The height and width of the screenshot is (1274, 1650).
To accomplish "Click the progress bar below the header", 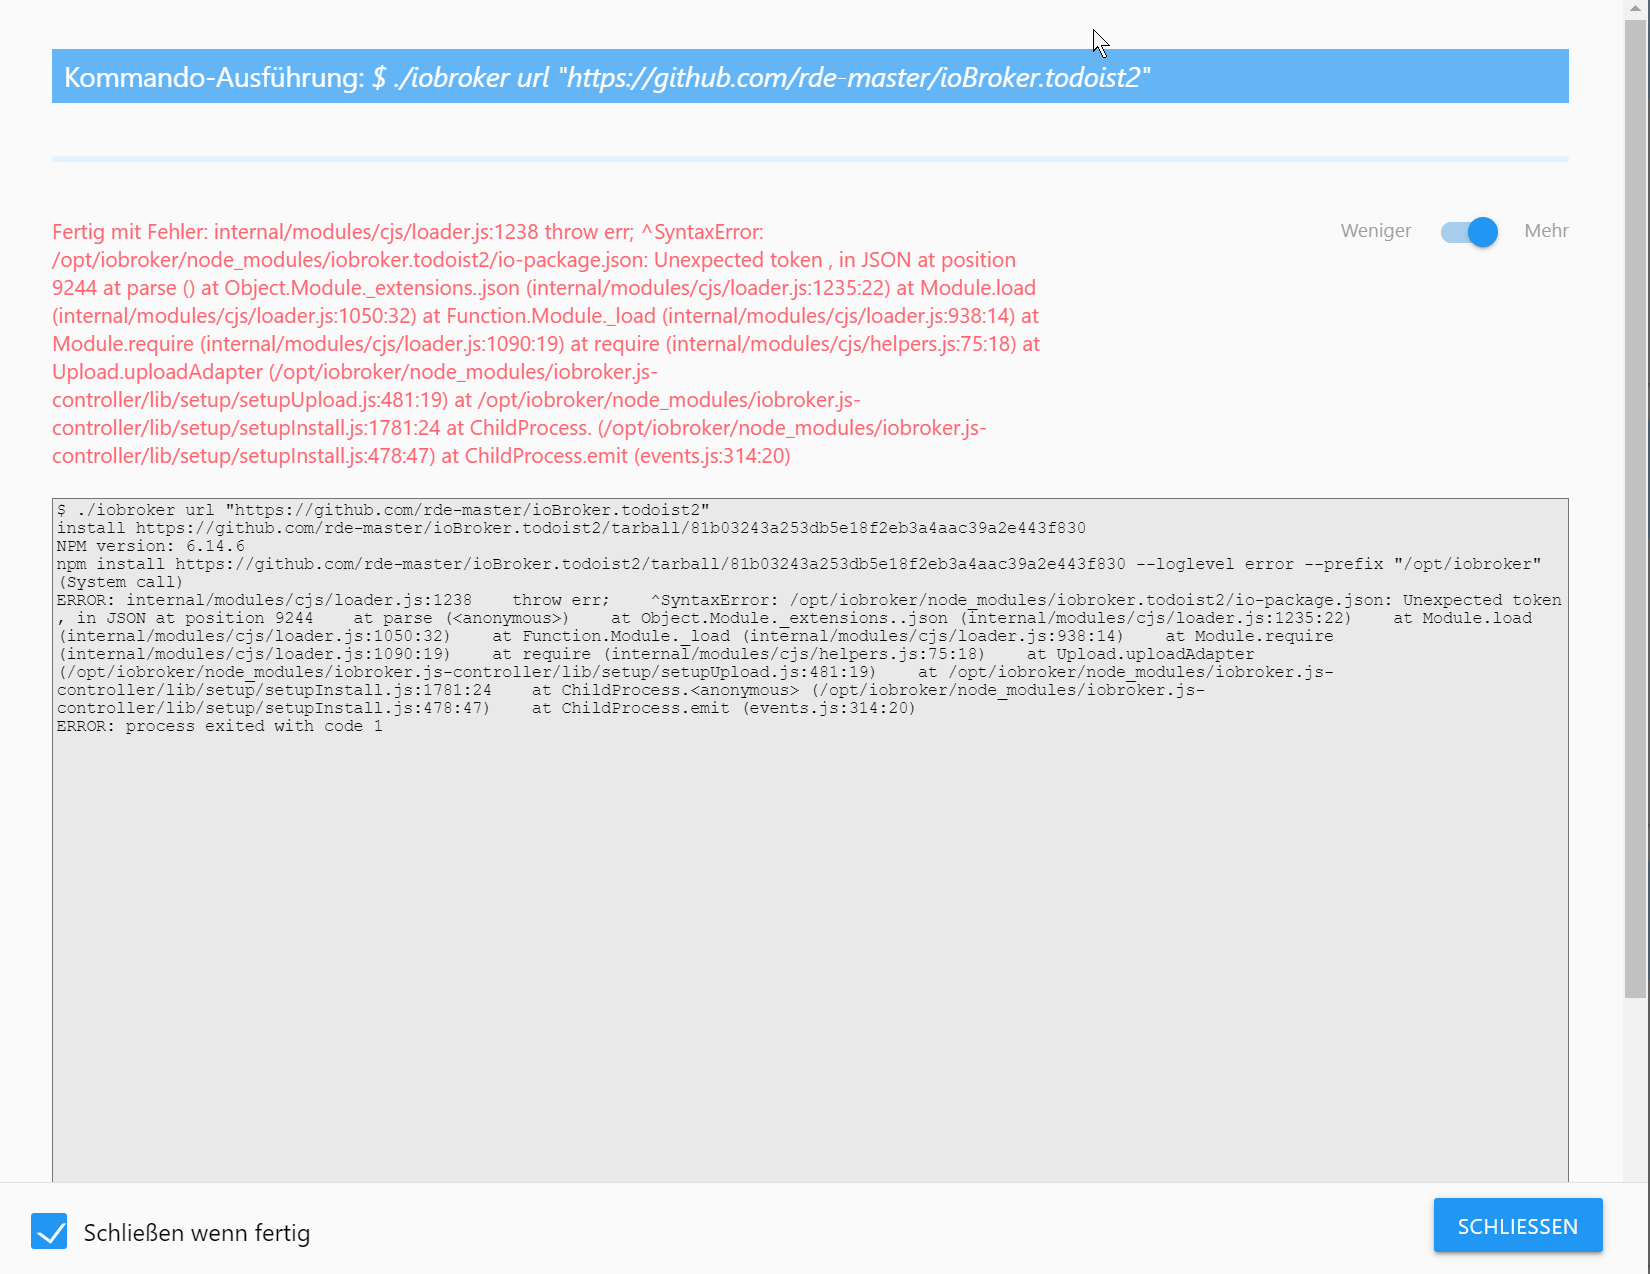I will 810,158.
